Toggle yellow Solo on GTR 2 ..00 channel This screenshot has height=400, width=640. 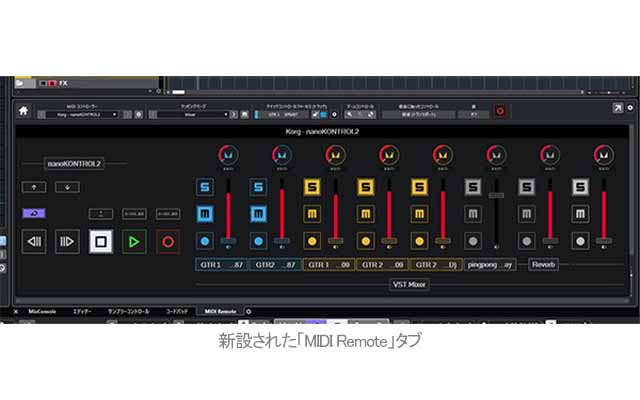point(366,187)
